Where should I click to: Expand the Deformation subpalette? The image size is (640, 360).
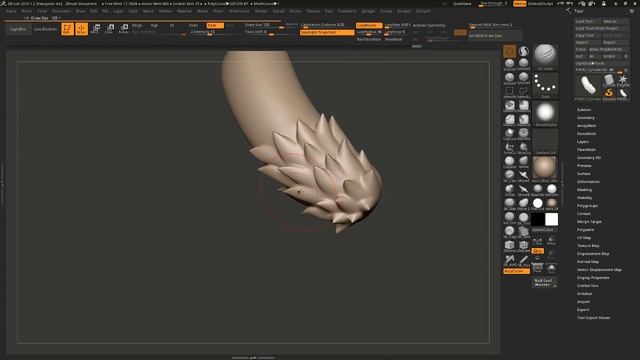pyautogui.click(x=588, y=182)
